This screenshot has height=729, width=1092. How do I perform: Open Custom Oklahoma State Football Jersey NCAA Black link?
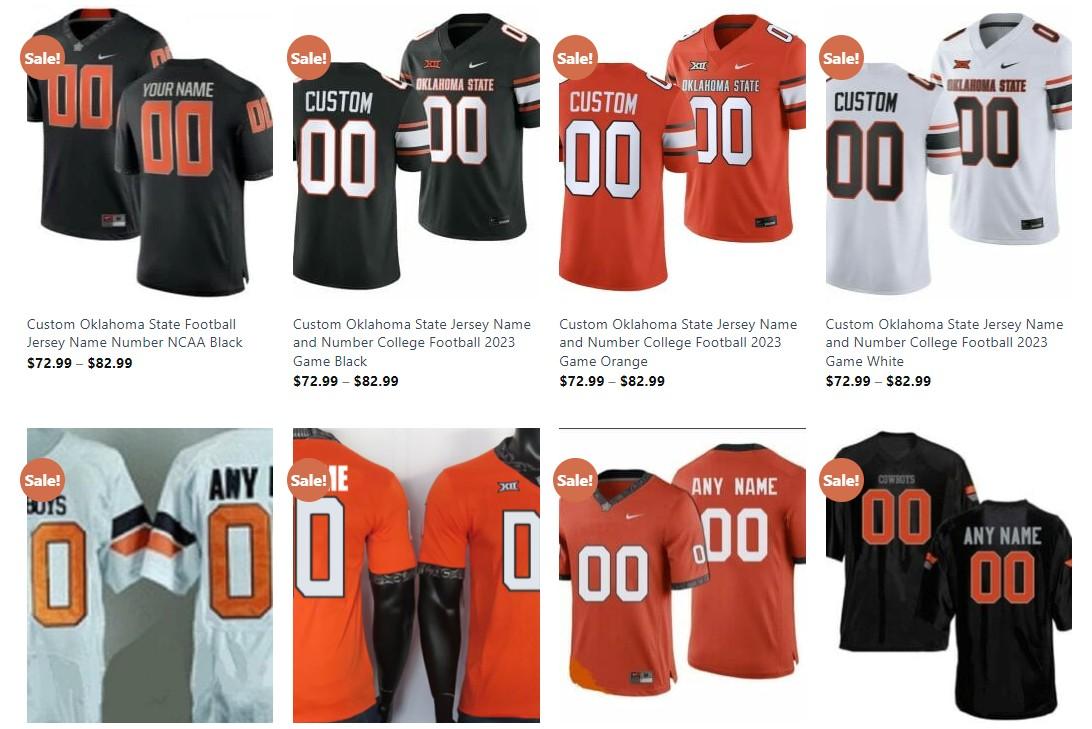tap(134, 333)
